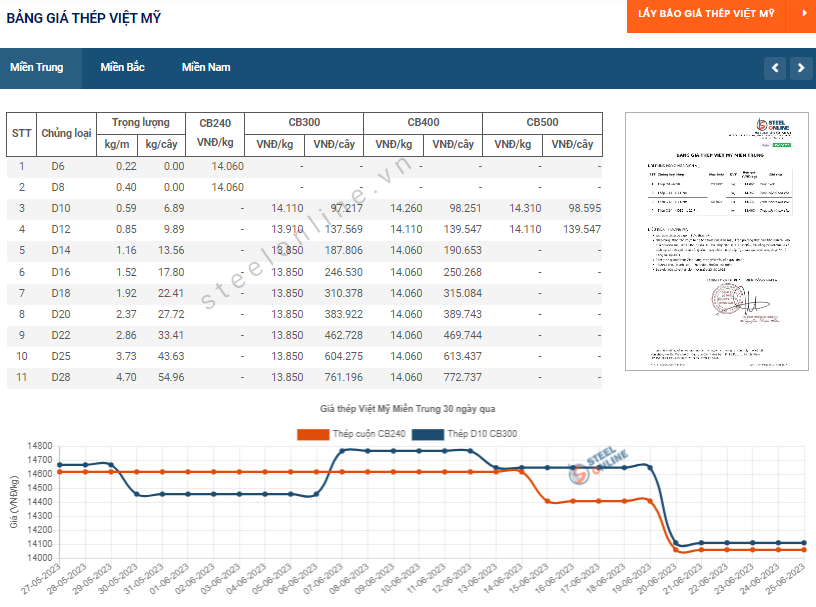The height and width of the screenshot is (607, 816).
Task: Click the CB300 column header
Action: 304,123
